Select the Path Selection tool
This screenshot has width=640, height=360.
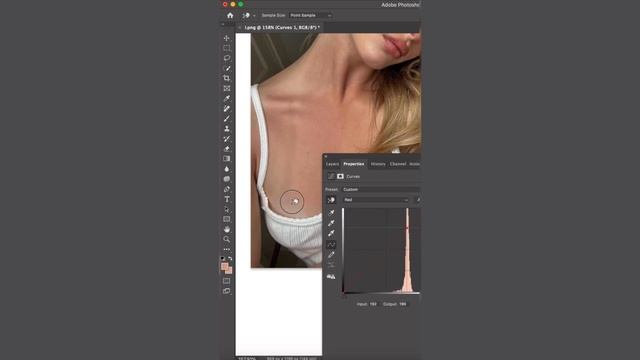coord(227,209)
